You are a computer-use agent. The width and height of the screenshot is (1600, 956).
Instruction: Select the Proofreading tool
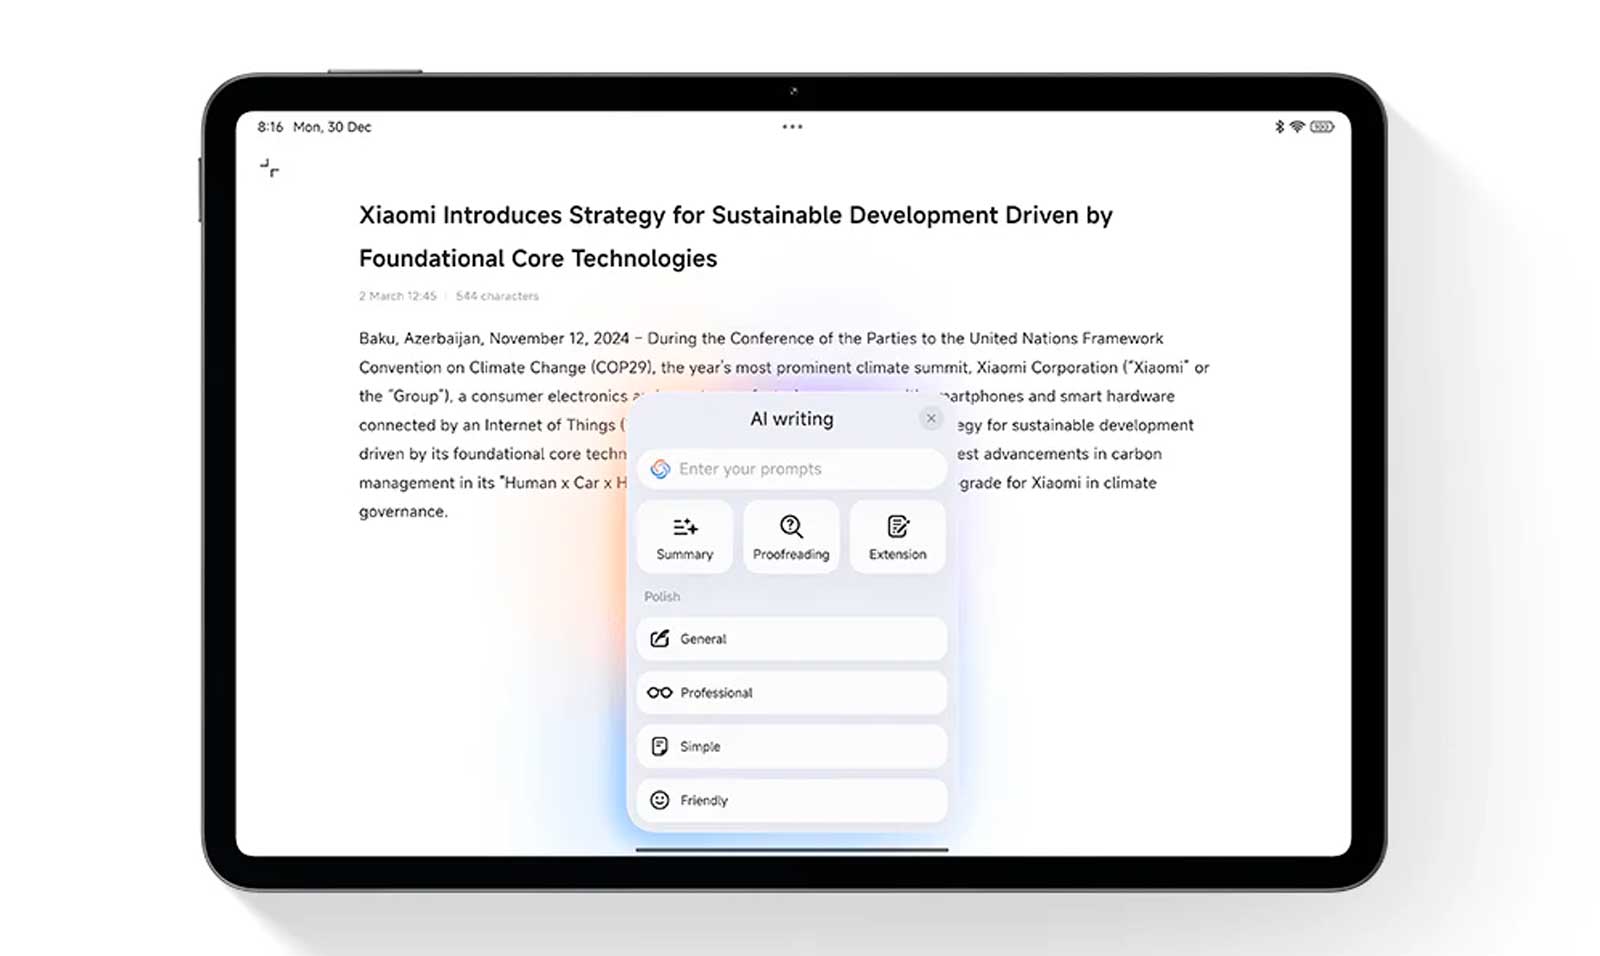(791, 537)
